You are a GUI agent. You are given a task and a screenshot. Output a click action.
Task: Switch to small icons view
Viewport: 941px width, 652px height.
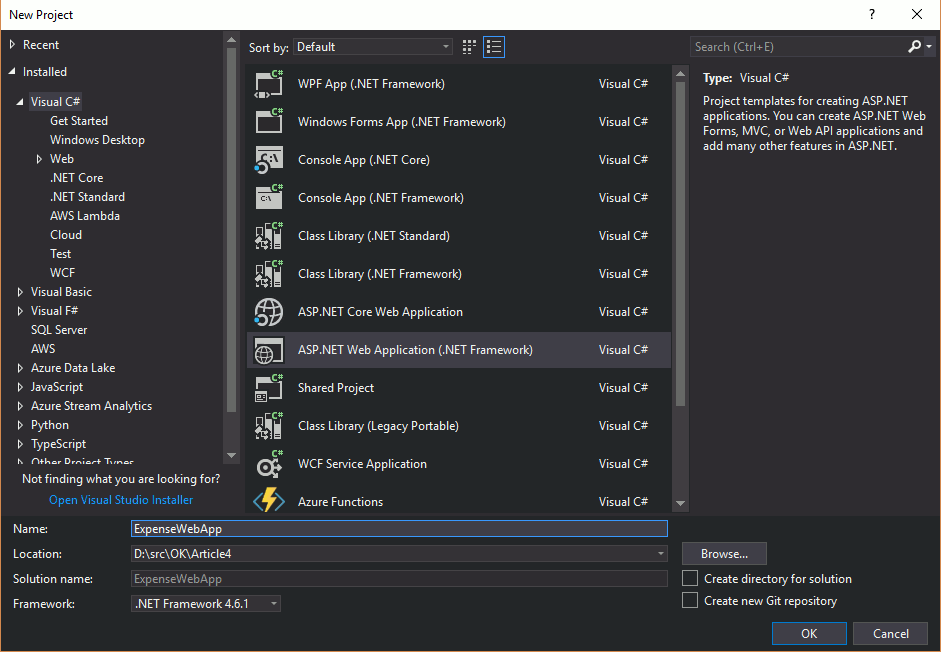pyautogui.click(x=470, y=47)
